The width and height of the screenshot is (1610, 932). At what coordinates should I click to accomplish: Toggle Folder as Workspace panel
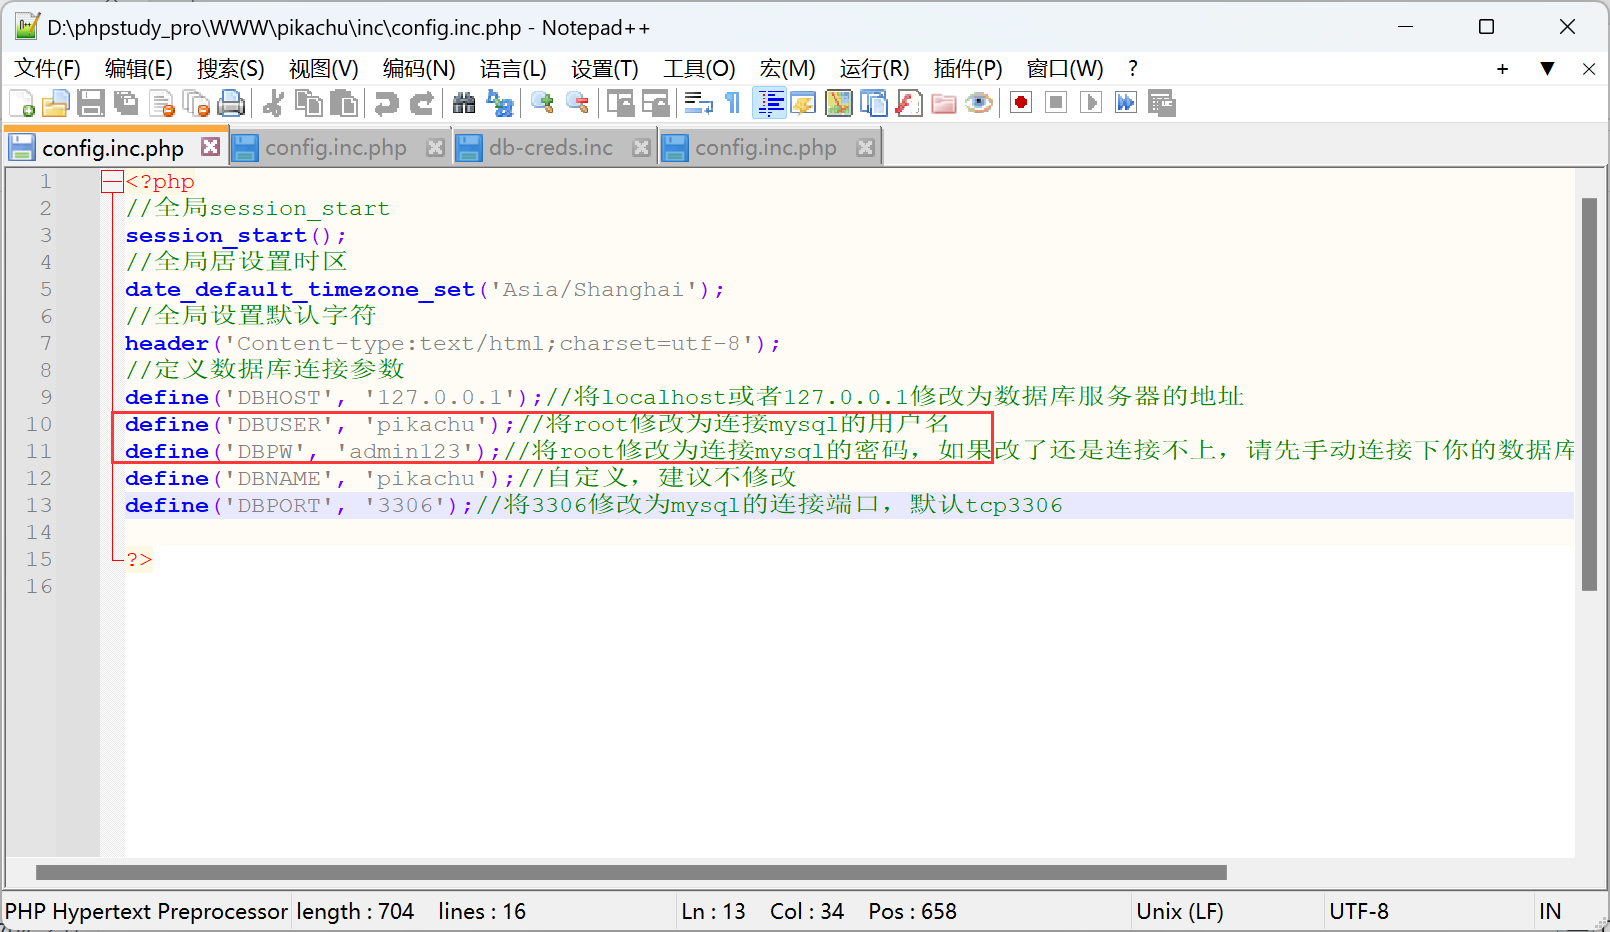point(944,103)
